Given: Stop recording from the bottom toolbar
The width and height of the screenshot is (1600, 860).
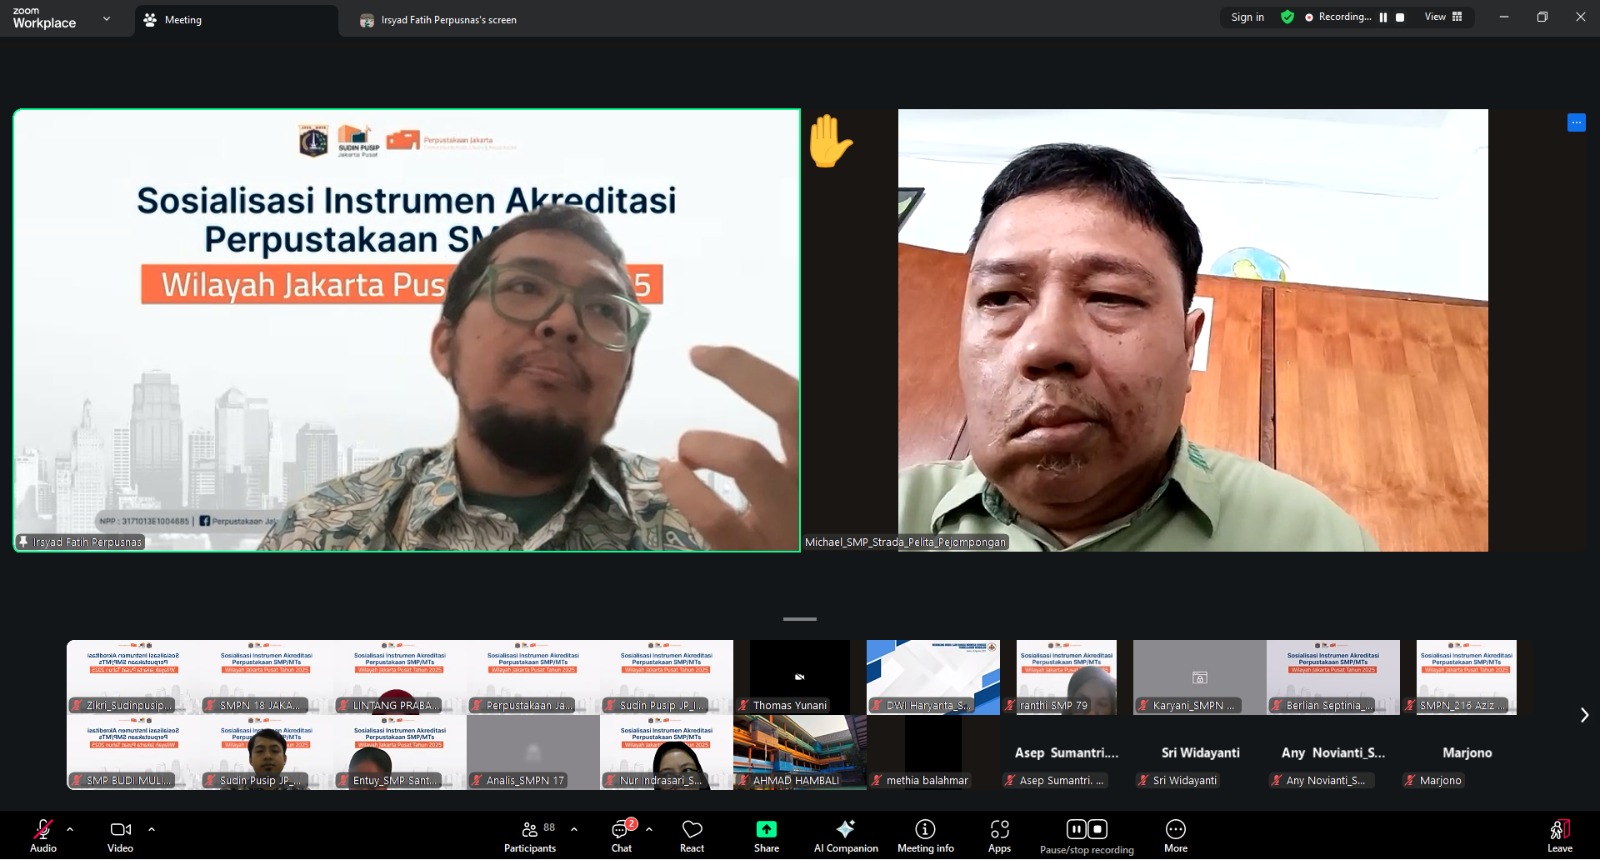Looking at the screenshot, I should [x=1098, y=829].
